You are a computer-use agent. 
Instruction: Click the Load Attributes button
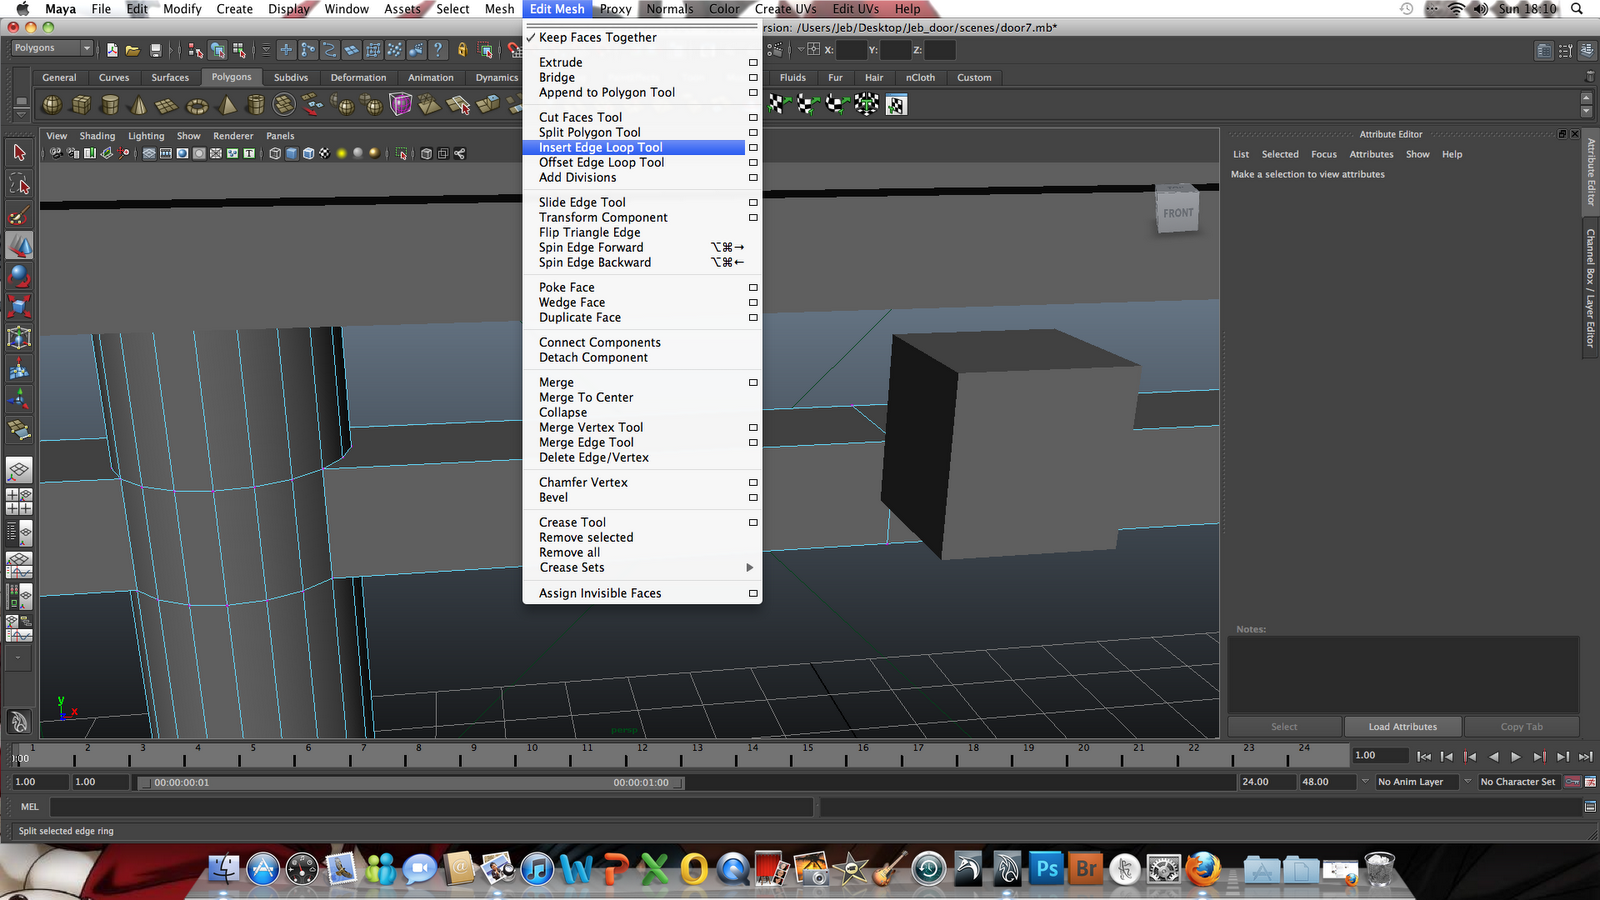[x=1402, y=727]
